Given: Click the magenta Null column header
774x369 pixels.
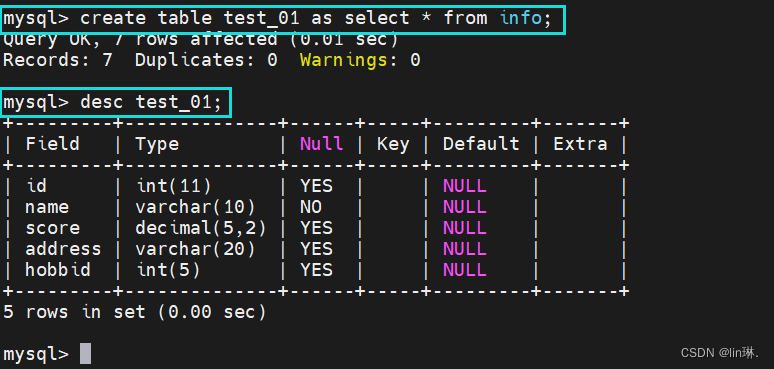Looking at the screenshot, I should pyautogui.click(x=321, y=144).
